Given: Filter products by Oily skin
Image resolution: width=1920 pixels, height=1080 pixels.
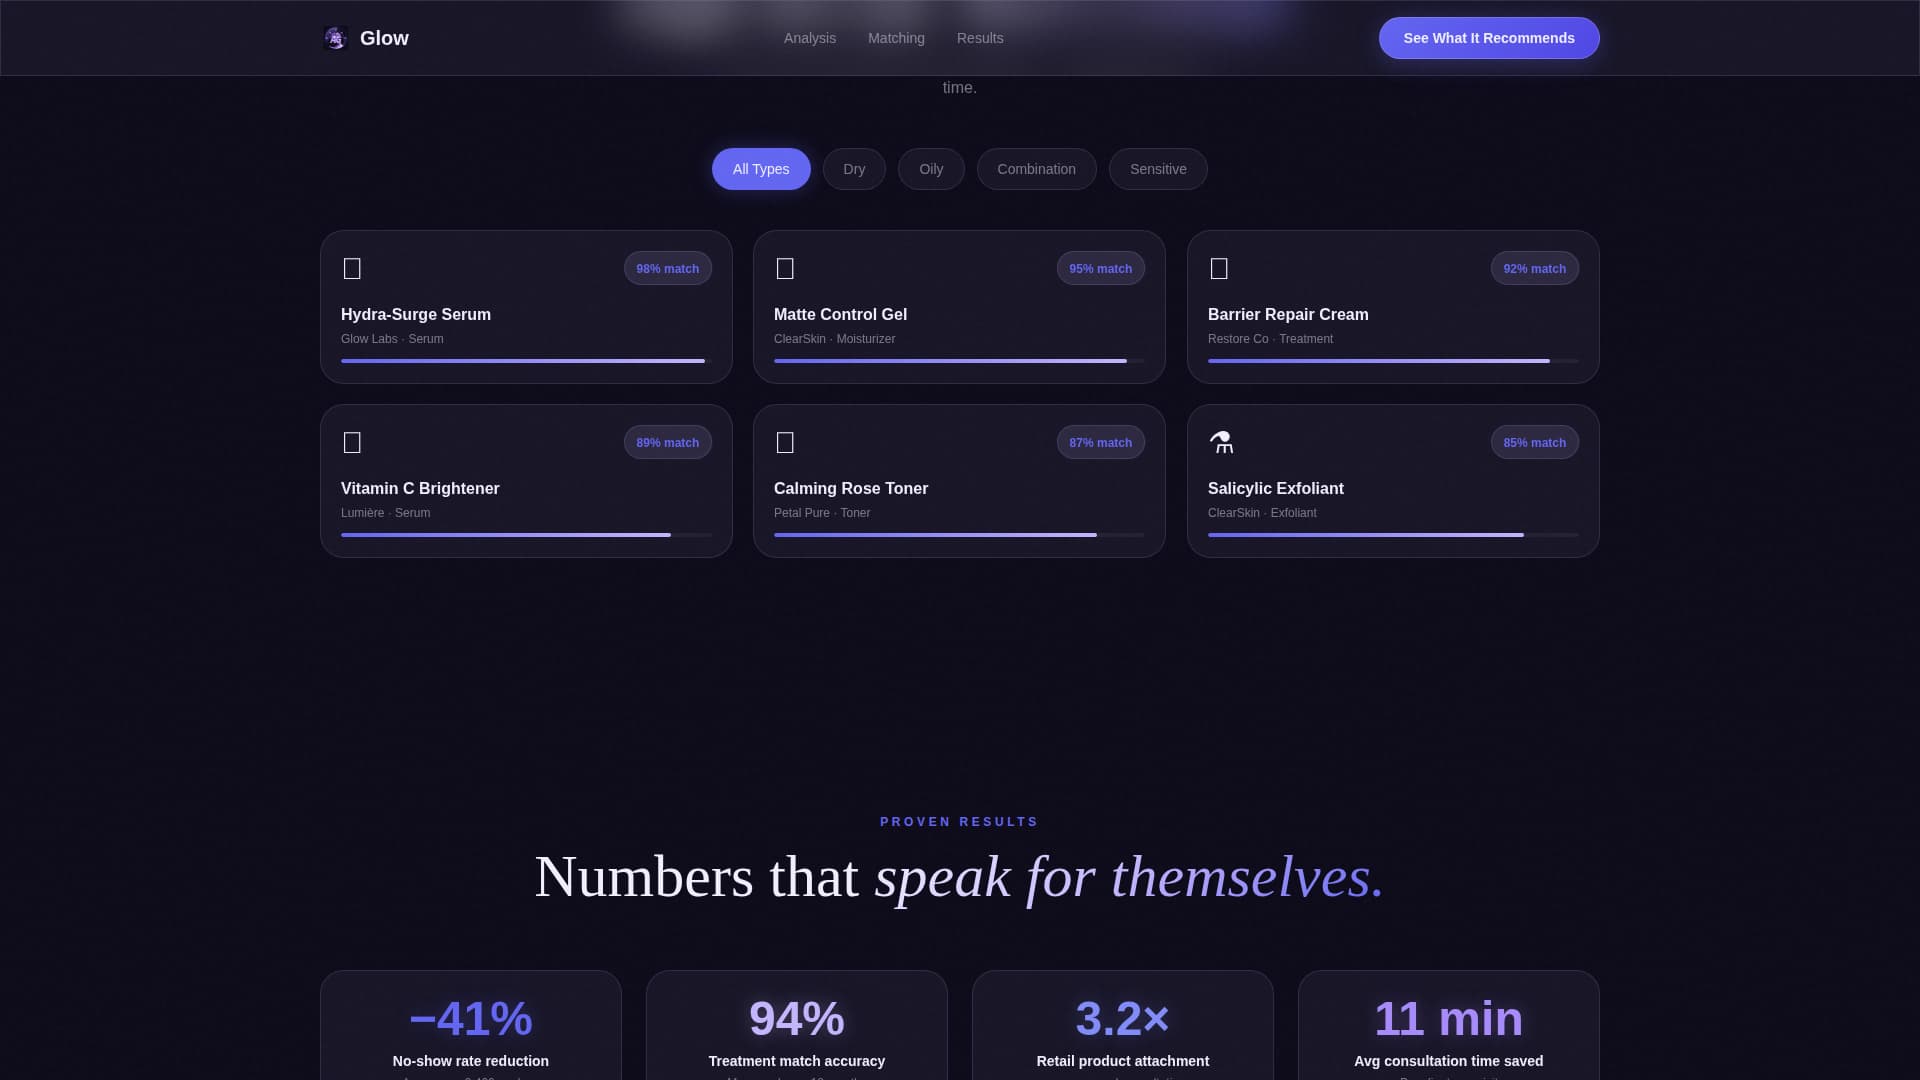Looking at the screenshot, I should pos(931,169).
